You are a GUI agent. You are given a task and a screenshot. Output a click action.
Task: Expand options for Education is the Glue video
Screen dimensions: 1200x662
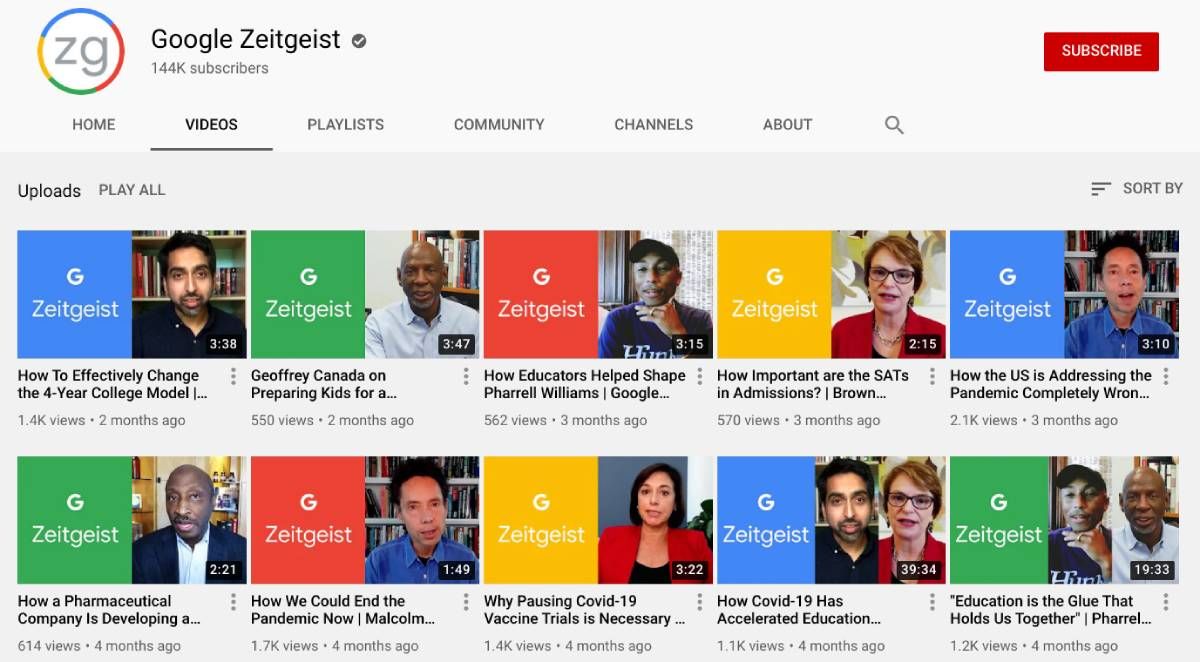point(1165,602)
